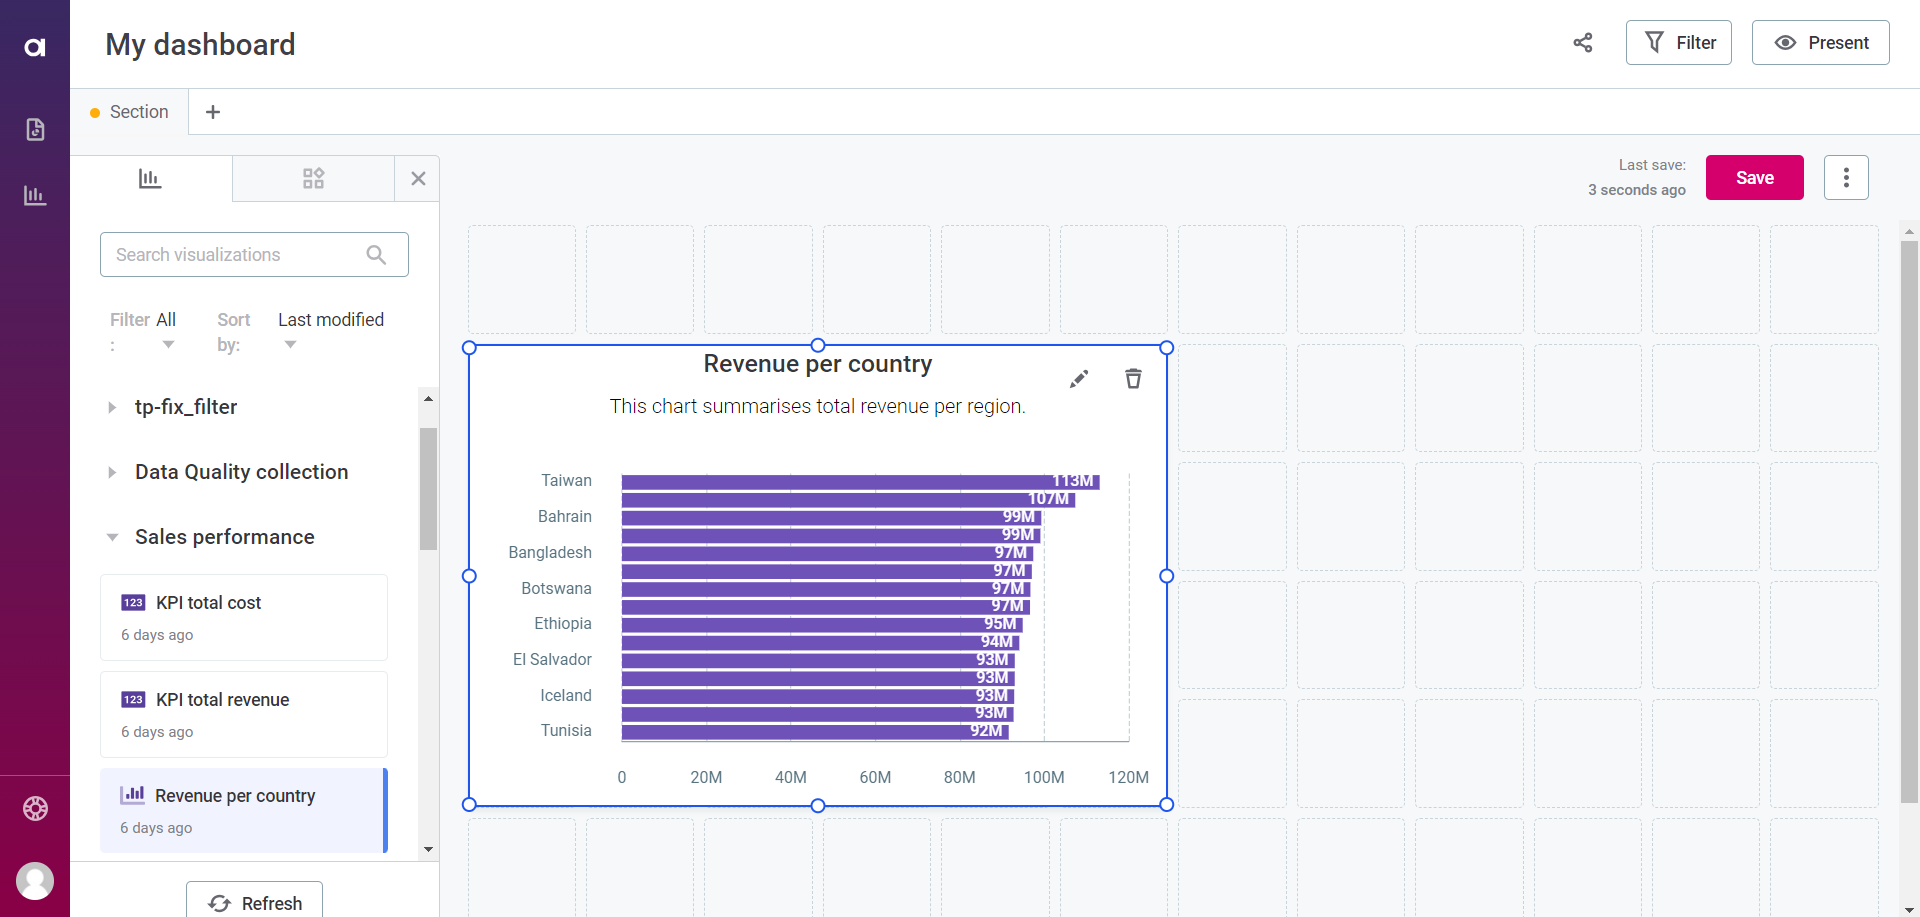The width and height of the screenshot is (1920, 917).
Task: Open the Filter: All dropdown
Action: click(x=166, y=332)
